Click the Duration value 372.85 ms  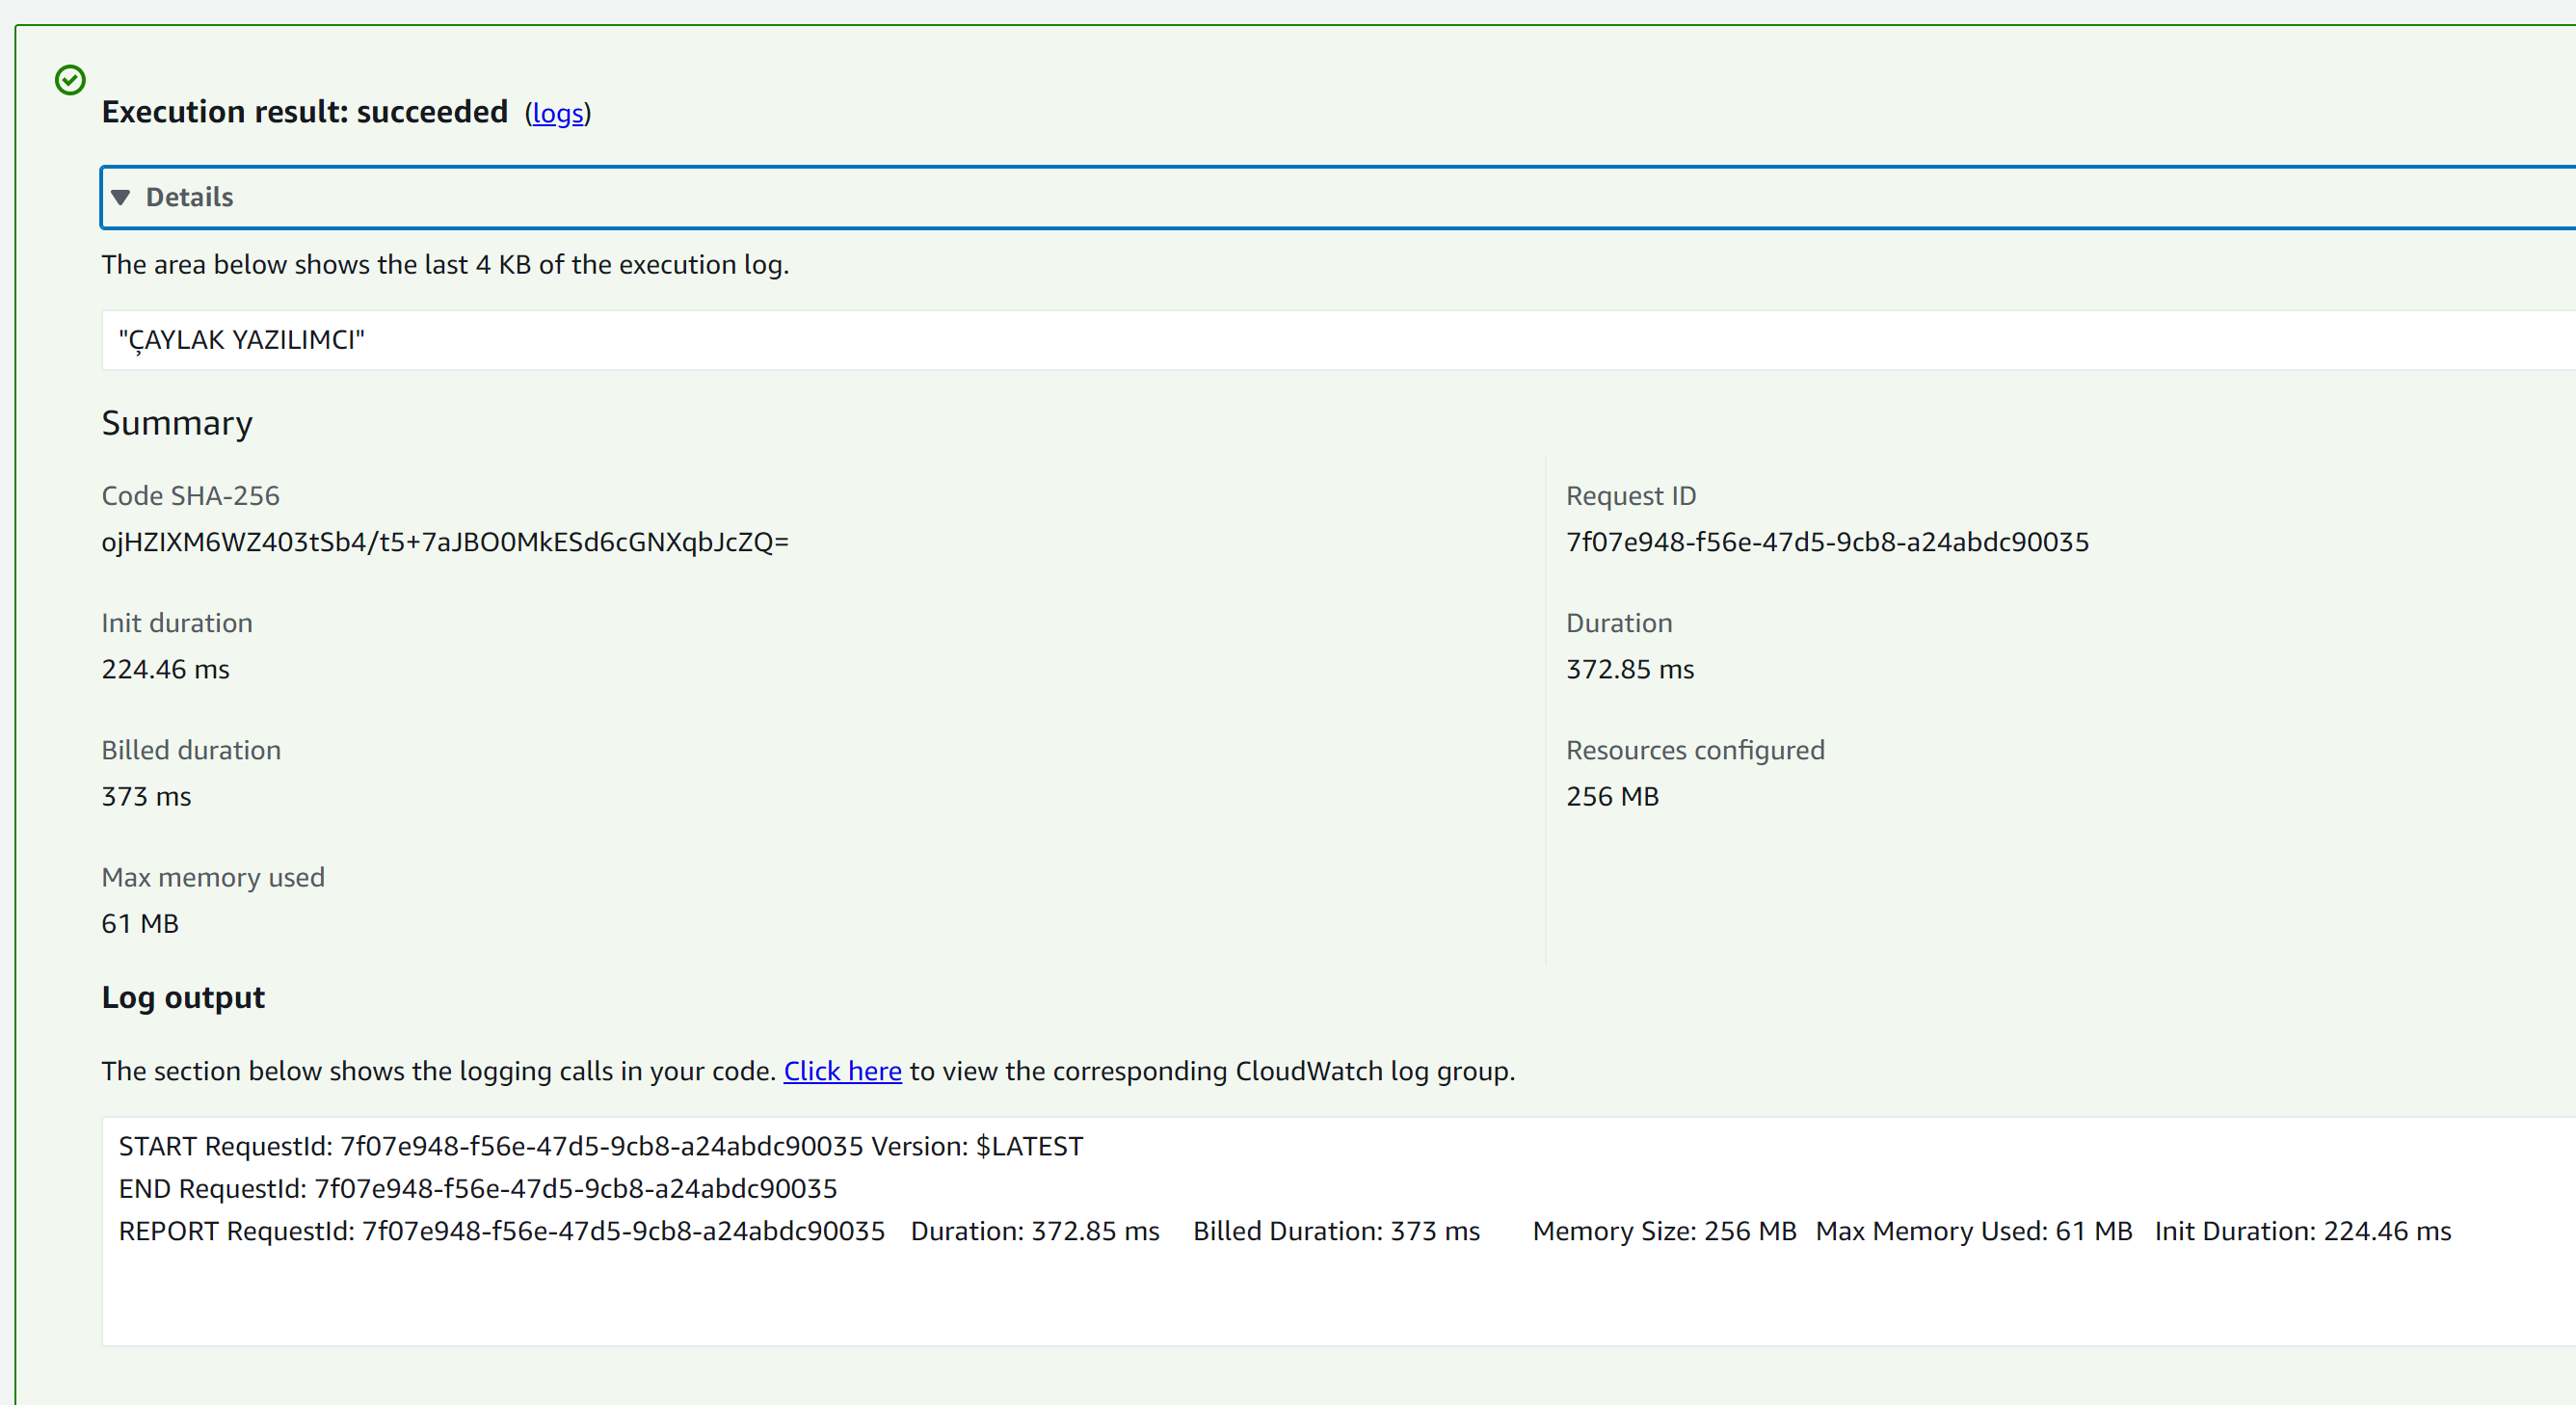(1629, 669)
